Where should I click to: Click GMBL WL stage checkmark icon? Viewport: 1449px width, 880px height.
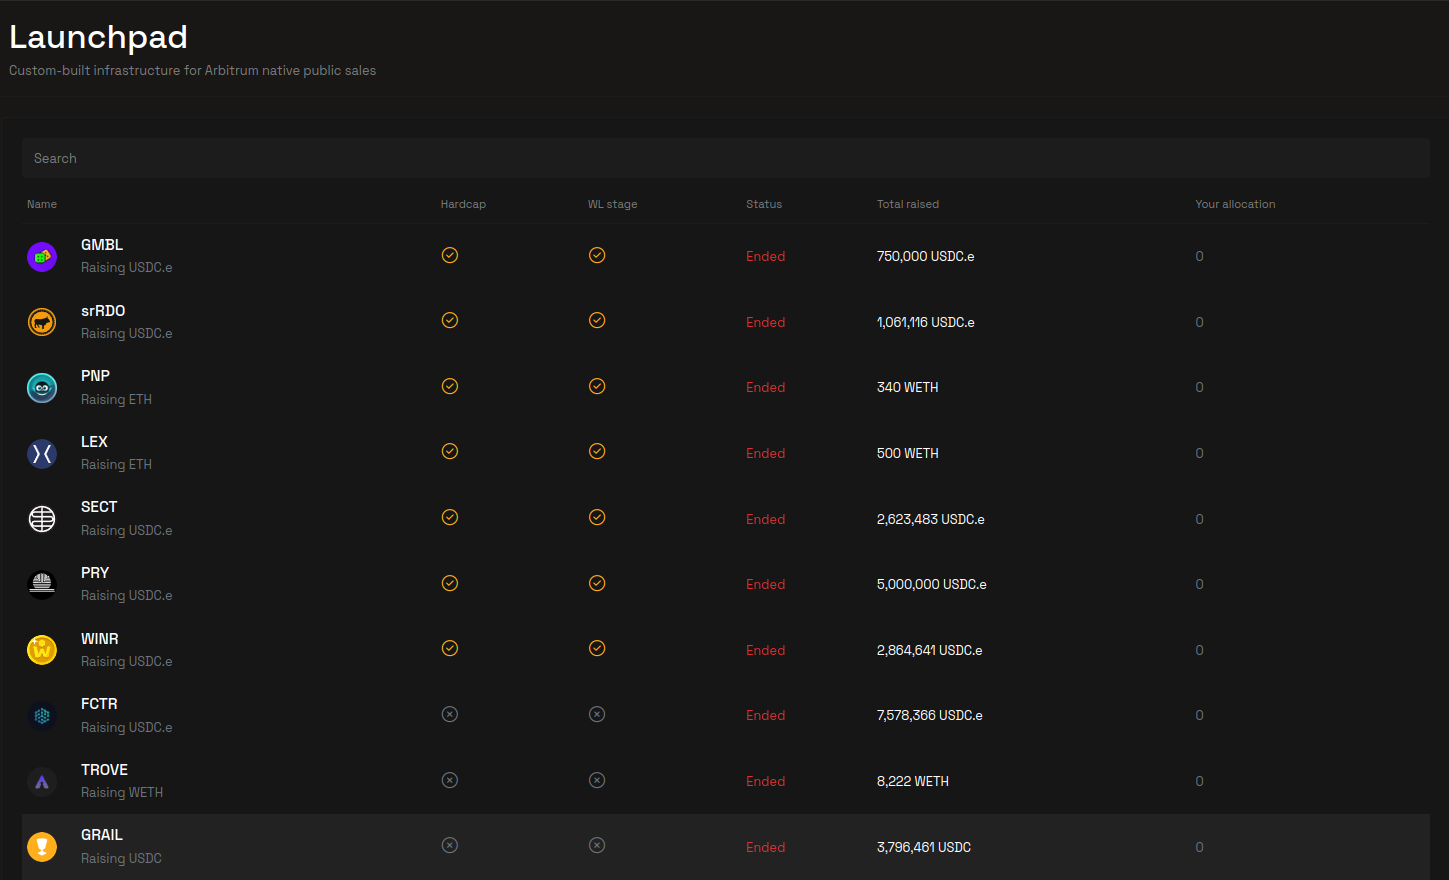[x=597, y=255]
